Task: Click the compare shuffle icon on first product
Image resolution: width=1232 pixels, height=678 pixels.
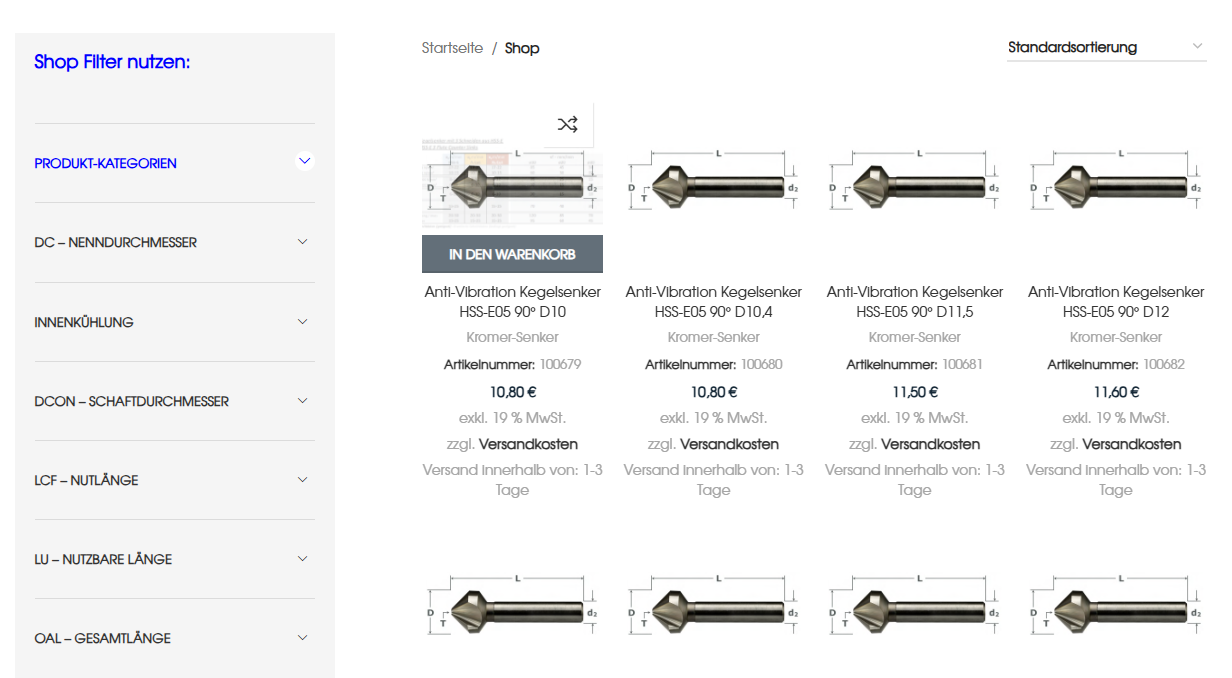Action: 567,125
